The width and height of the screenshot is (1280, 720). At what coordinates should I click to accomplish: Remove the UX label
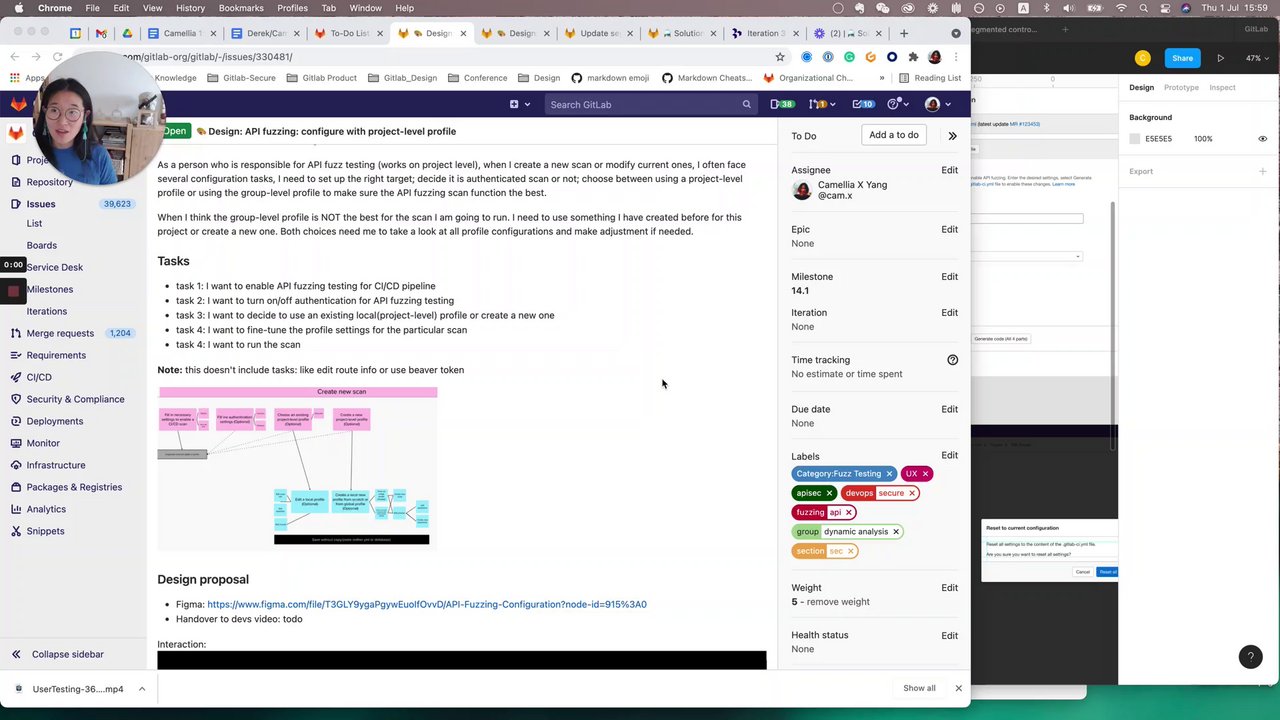click(x=925, y=474)
